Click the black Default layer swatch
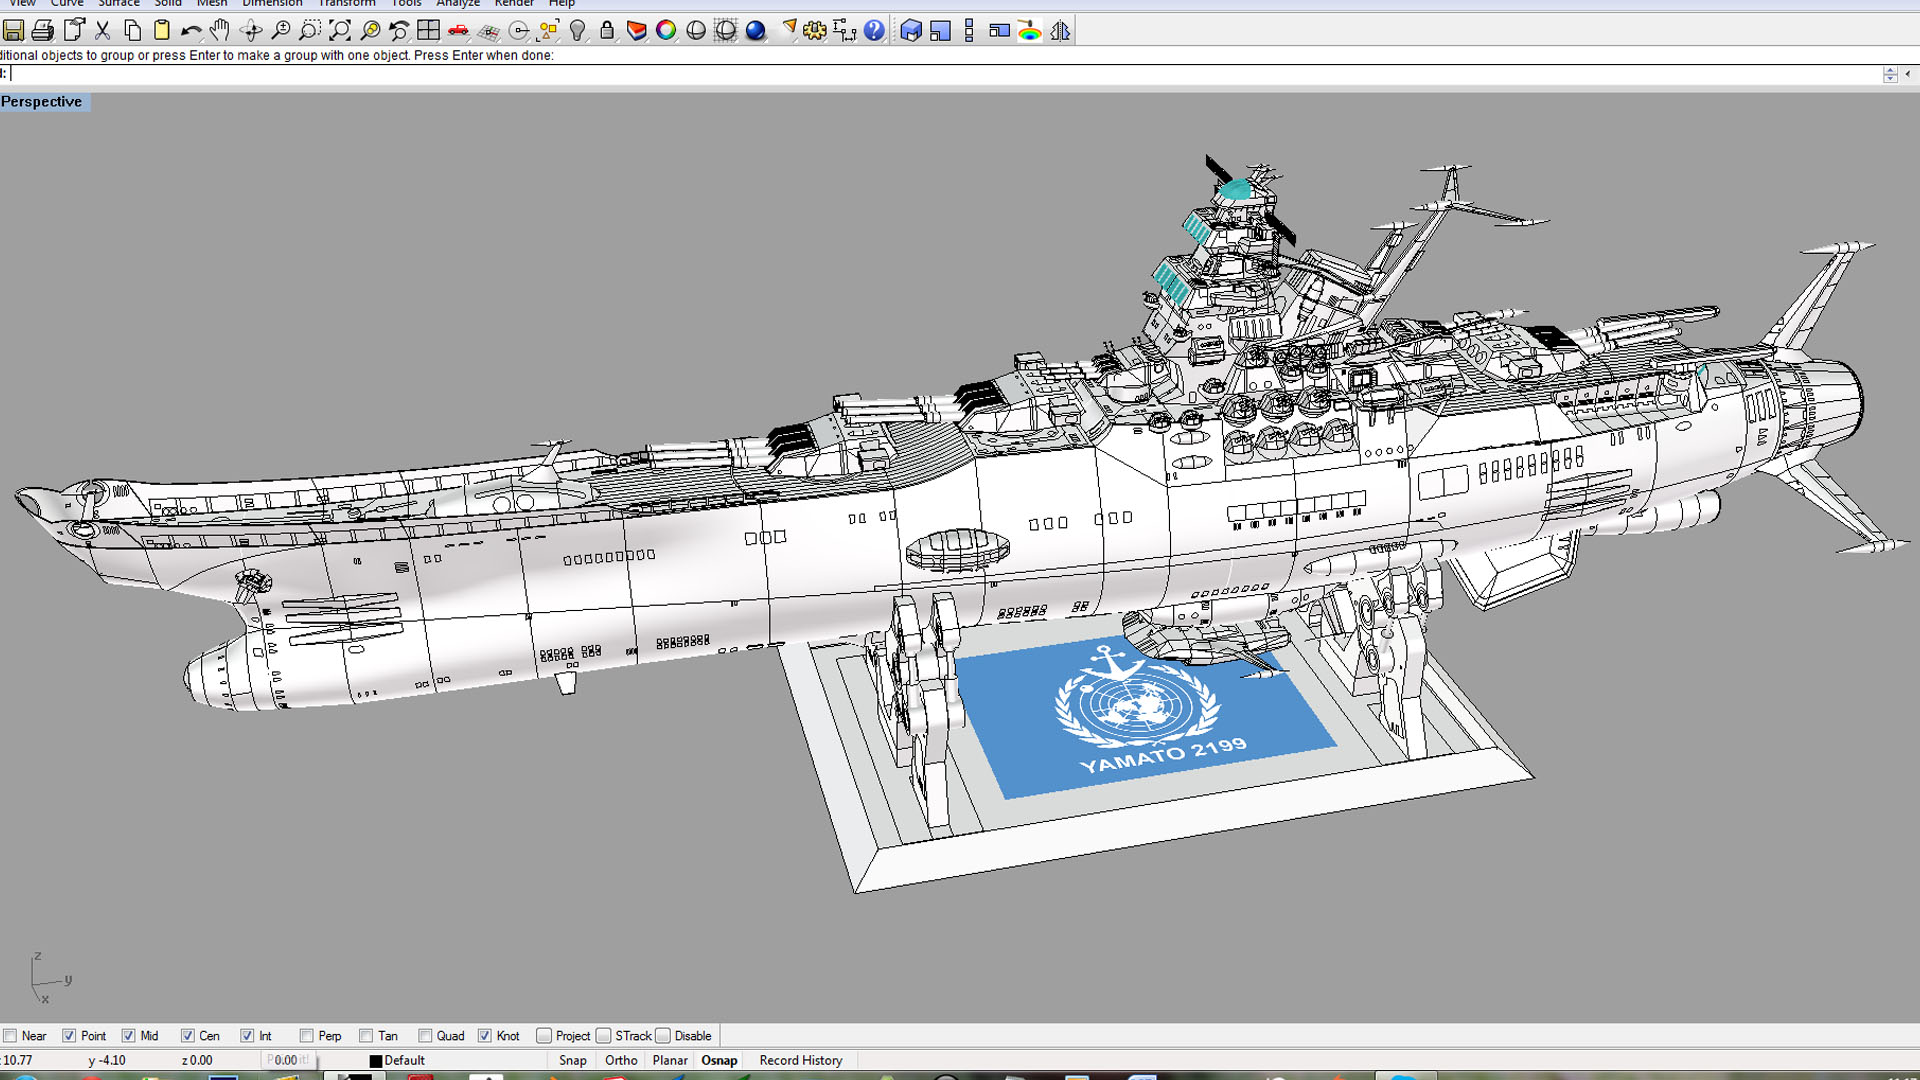 pyautogui.click(x=376, y=1061)
